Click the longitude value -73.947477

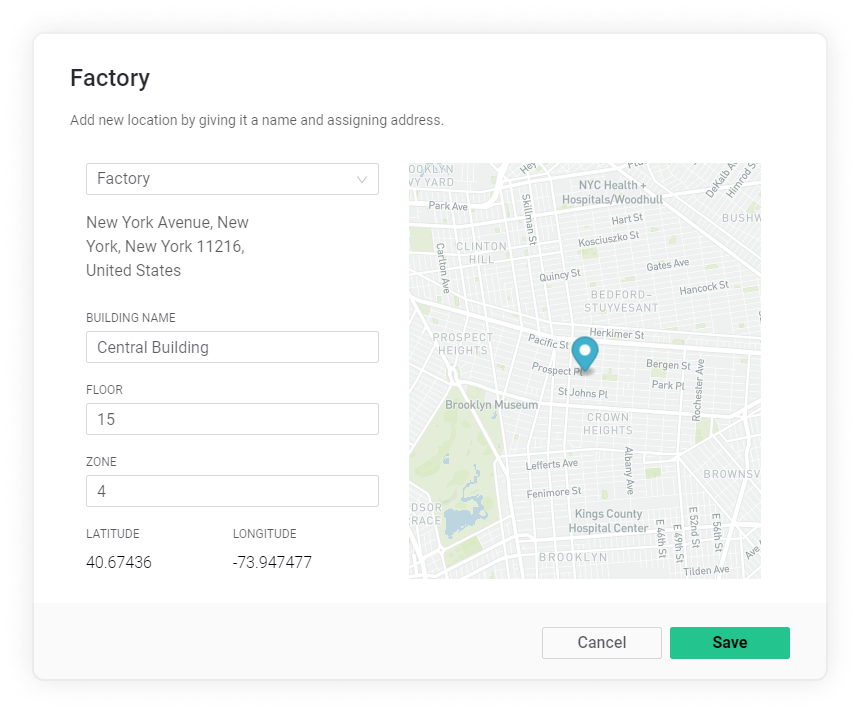point(272,563)
